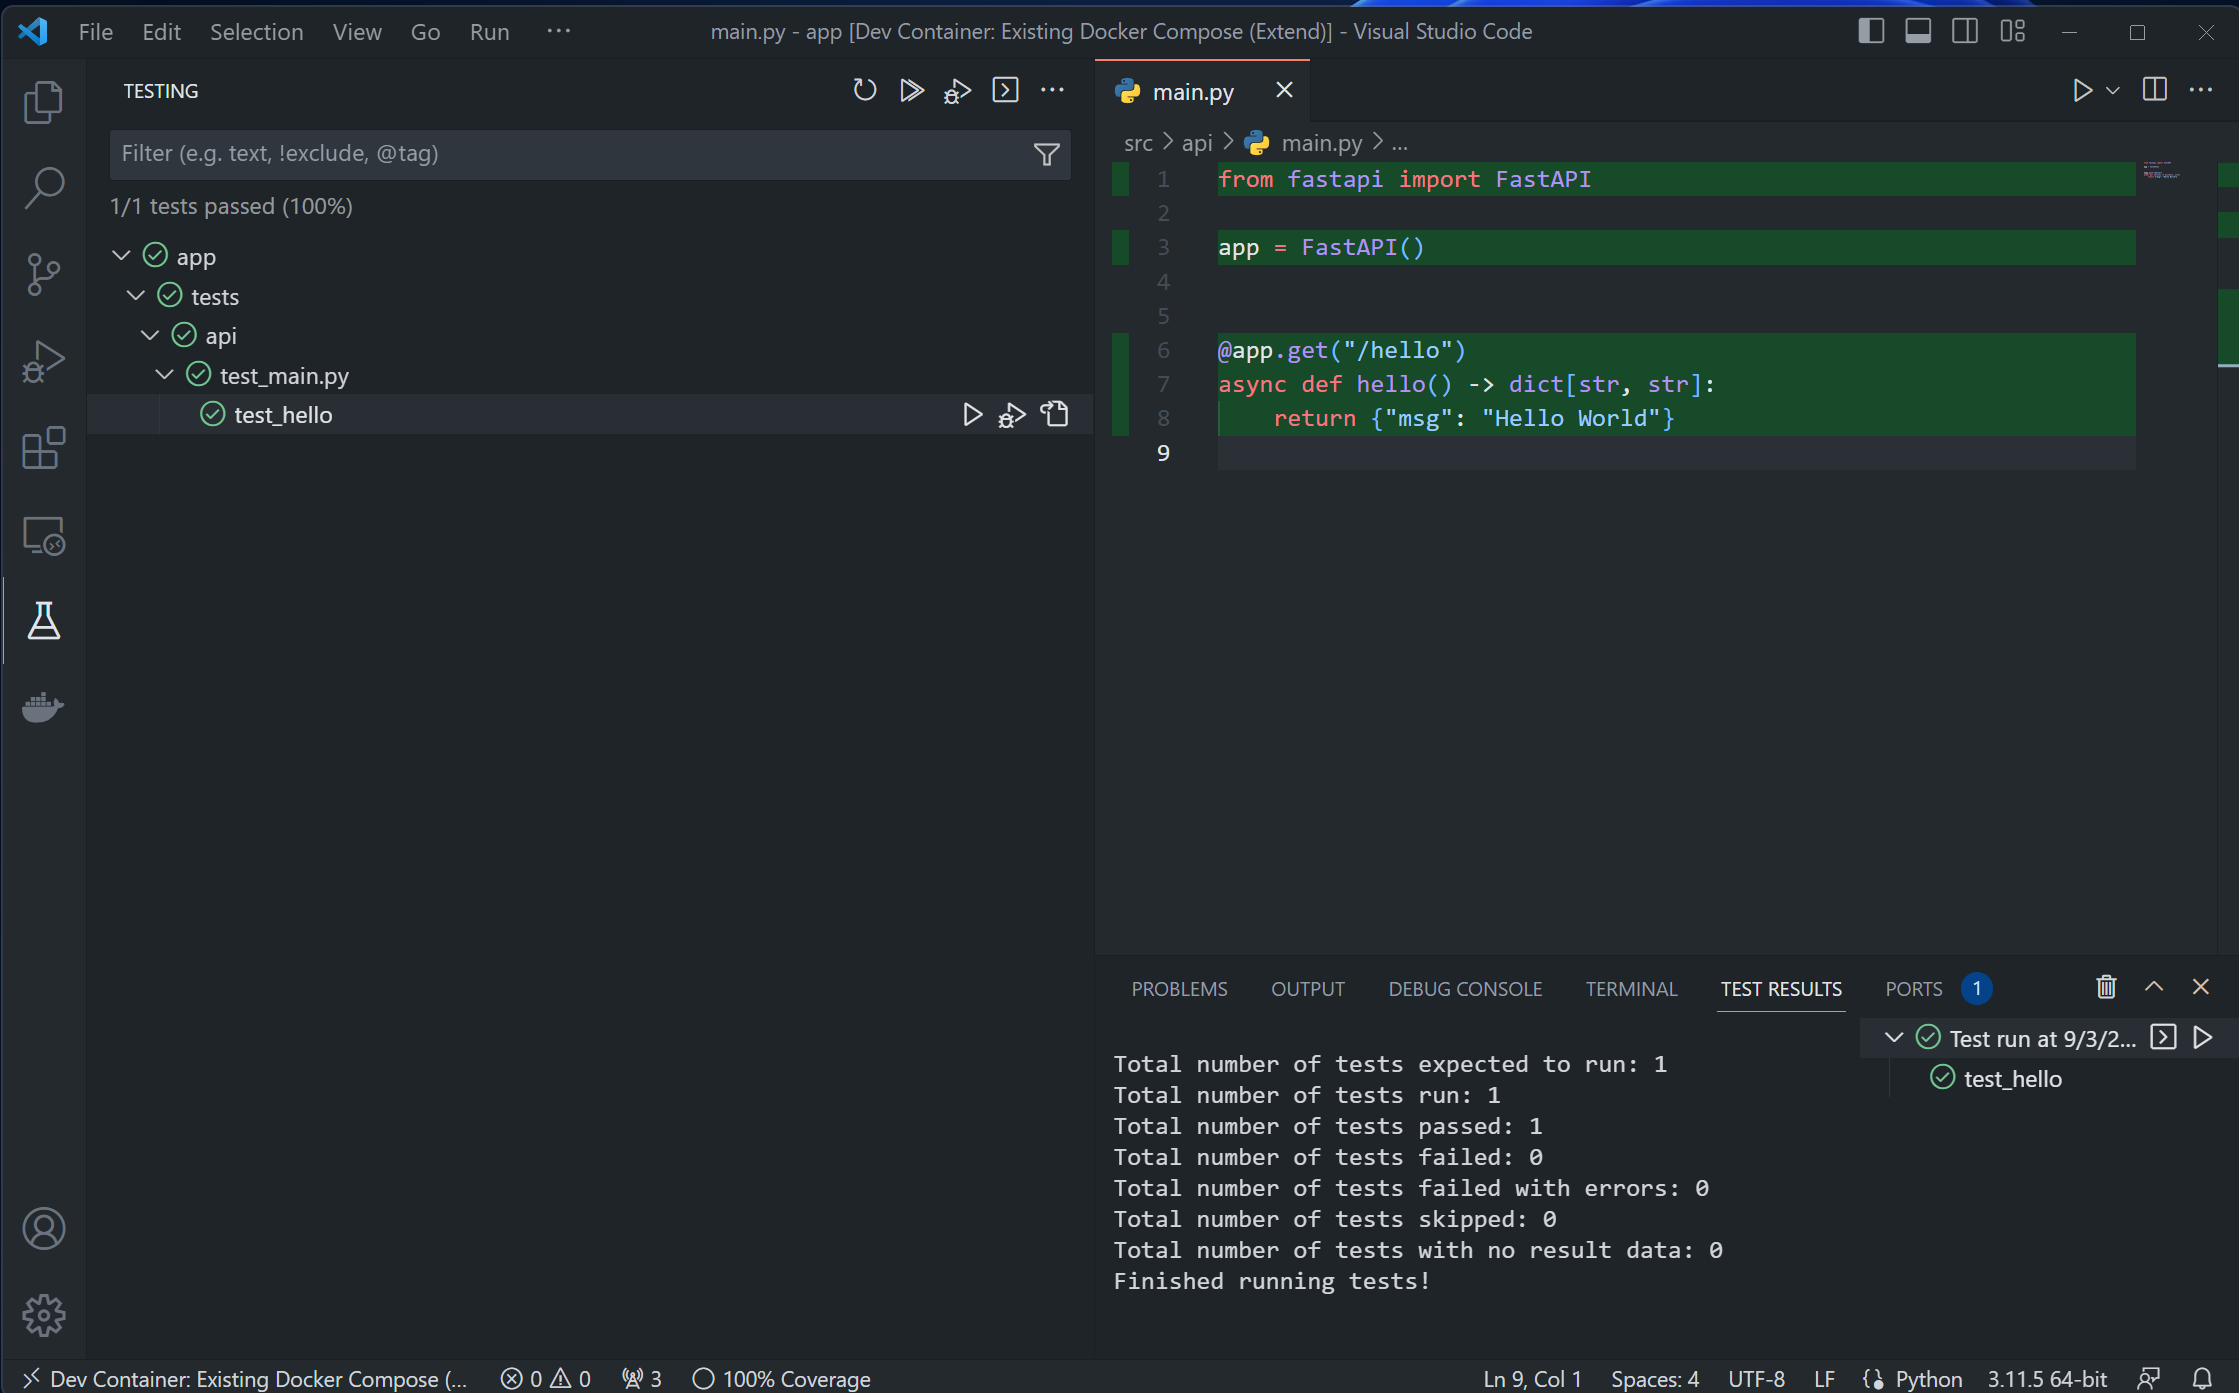
Task: Debug all tests from Testing toolbar
Action: click(957, 91)
